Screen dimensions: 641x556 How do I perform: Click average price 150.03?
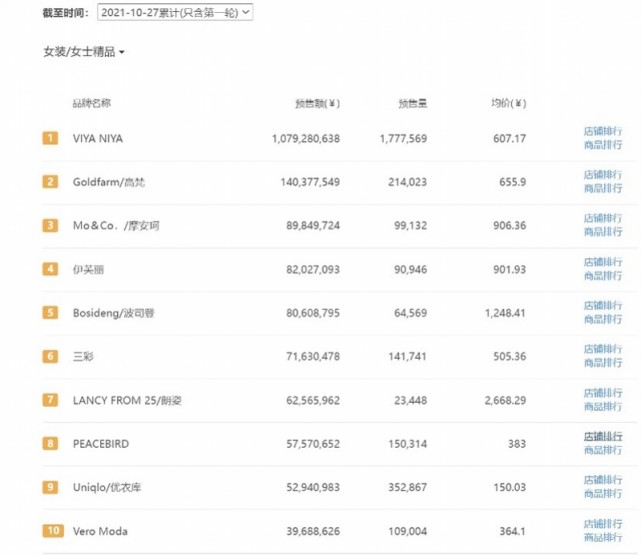click(x=510, y=487)
